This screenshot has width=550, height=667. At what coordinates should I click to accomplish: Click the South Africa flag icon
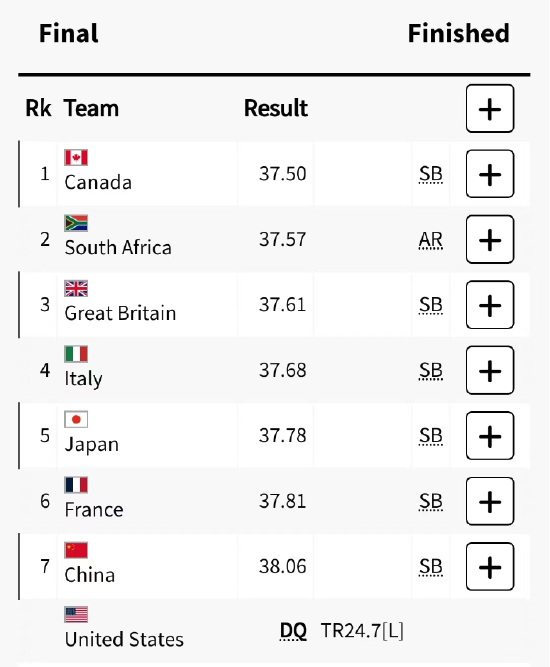pyautogui.click(x=76, y=223)
